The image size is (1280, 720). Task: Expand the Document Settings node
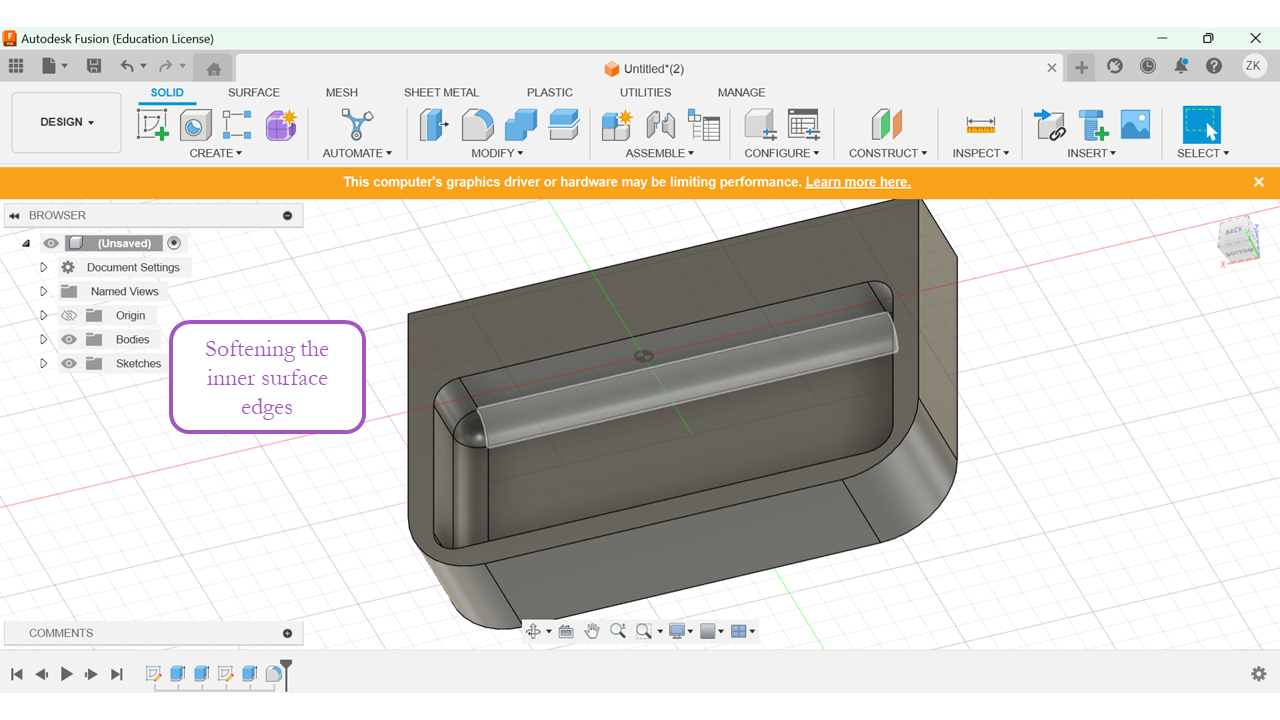(43, 267)
